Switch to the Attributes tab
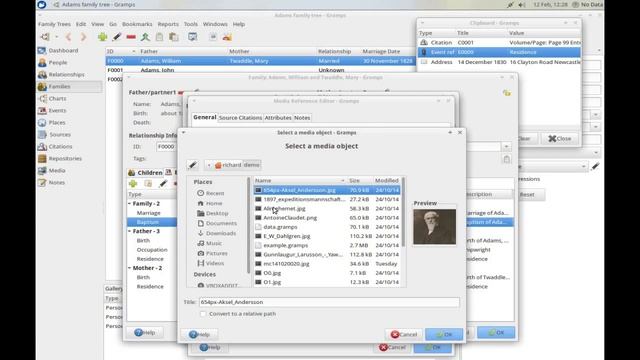The width and height of the screenshot is (640, 360). [278, 118]
